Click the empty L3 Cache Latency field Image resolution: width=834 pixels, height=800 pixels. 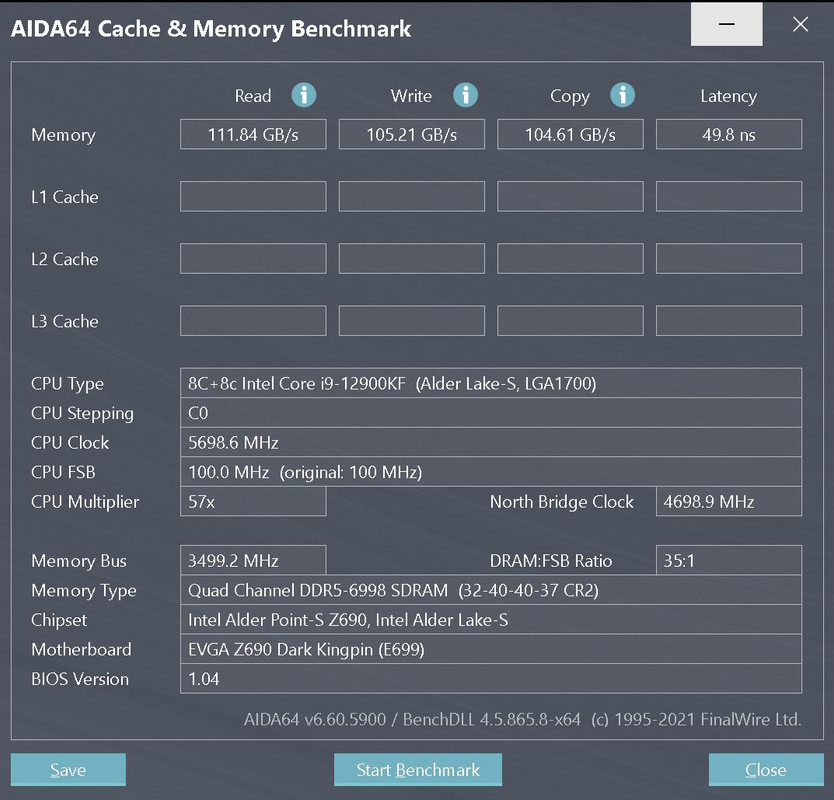[729, 321]
